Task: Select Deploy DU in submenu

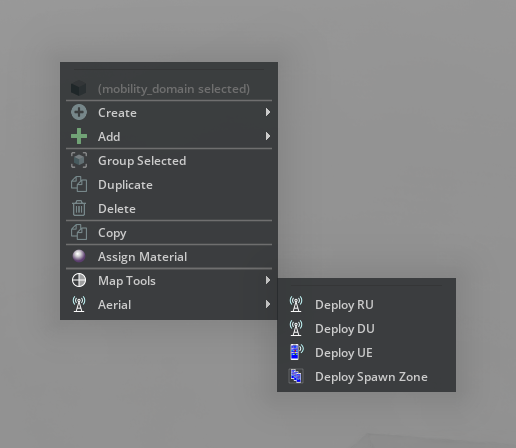Action: [366, 329]
